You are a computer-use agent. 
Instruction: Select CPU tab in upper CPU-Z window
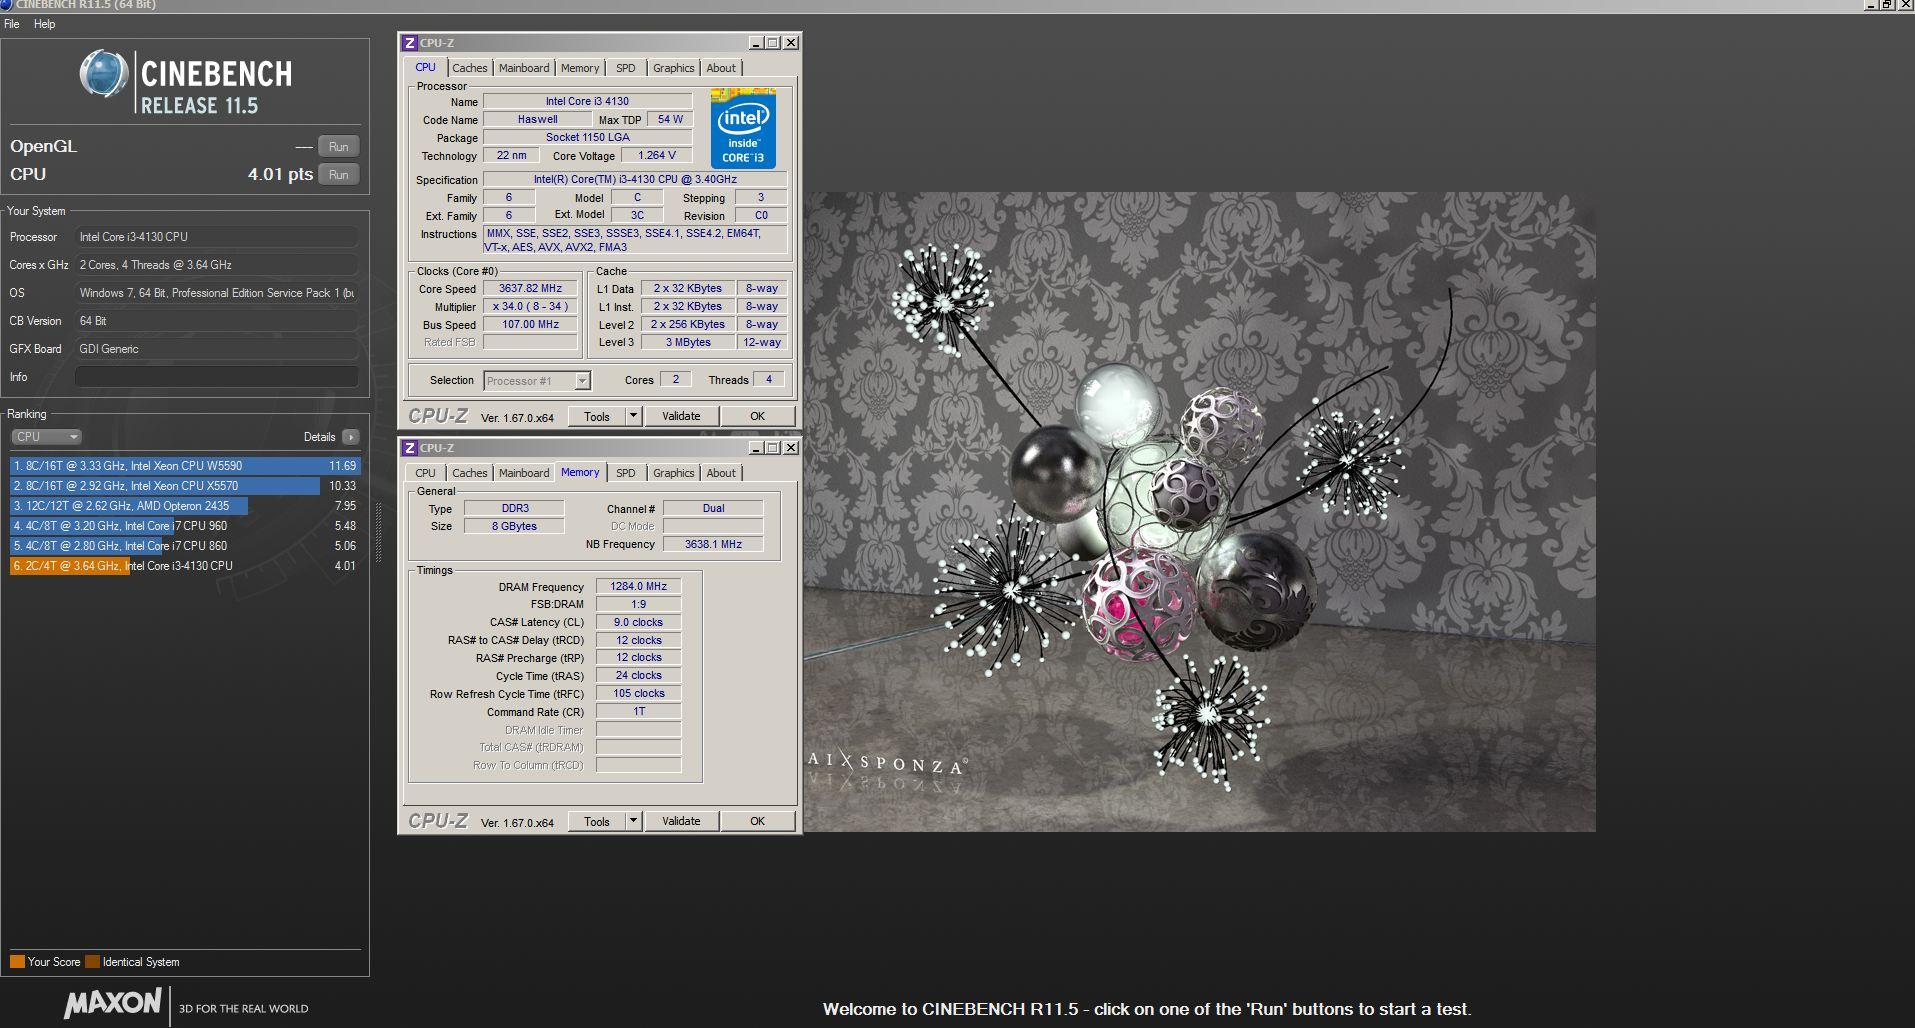point(426,67)
